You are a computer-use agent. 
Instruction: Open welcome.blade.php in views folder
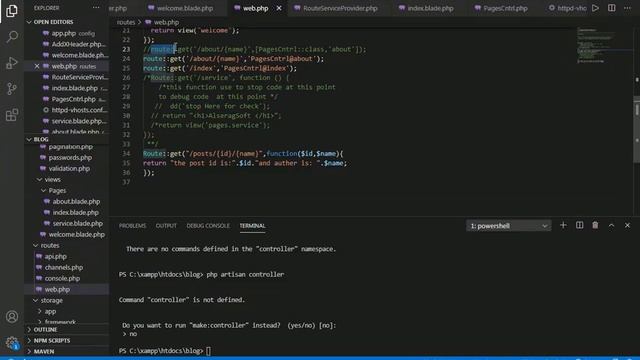67,235
